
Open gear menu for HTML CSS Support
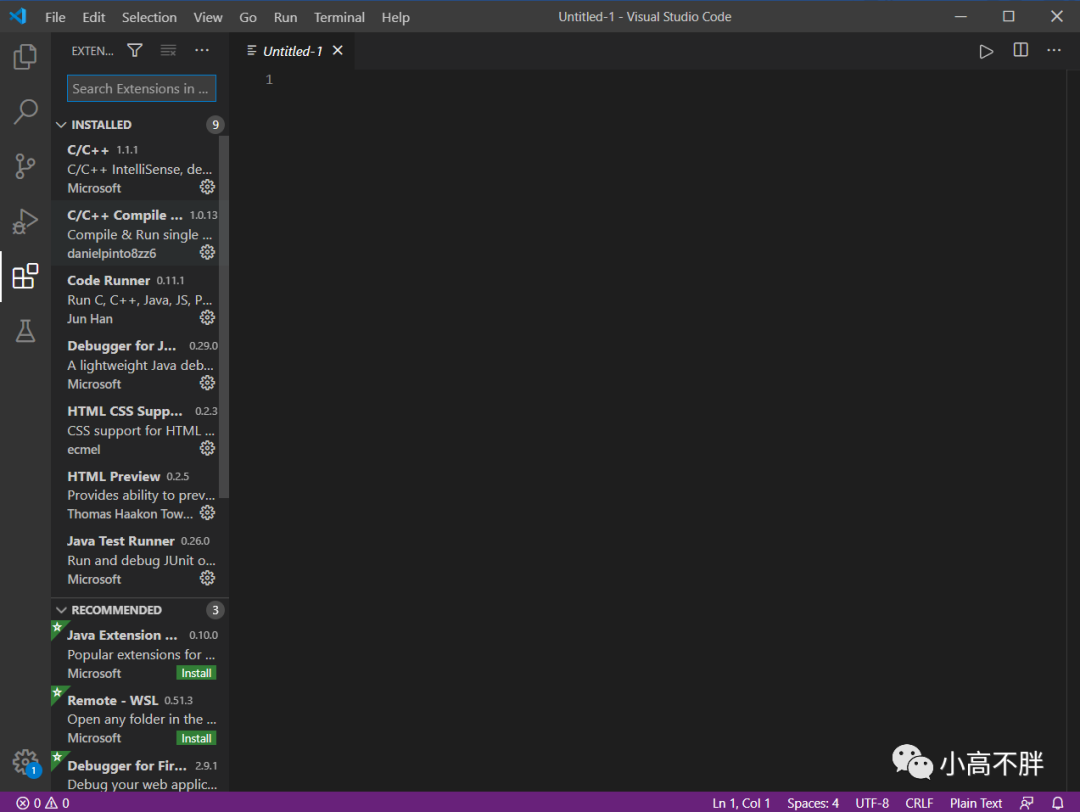207,448
